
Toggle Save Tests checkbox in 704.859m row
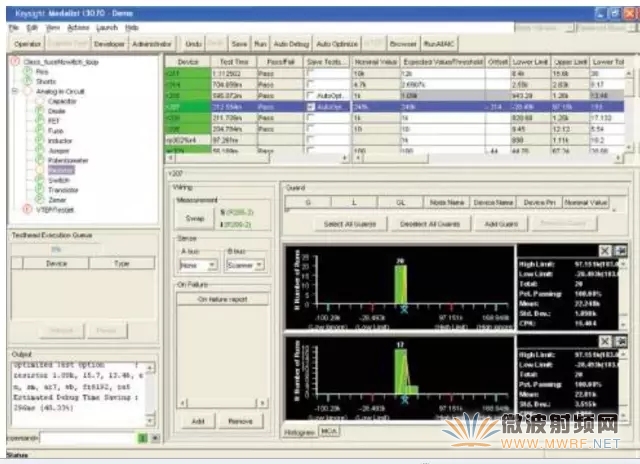coord(311,84)
